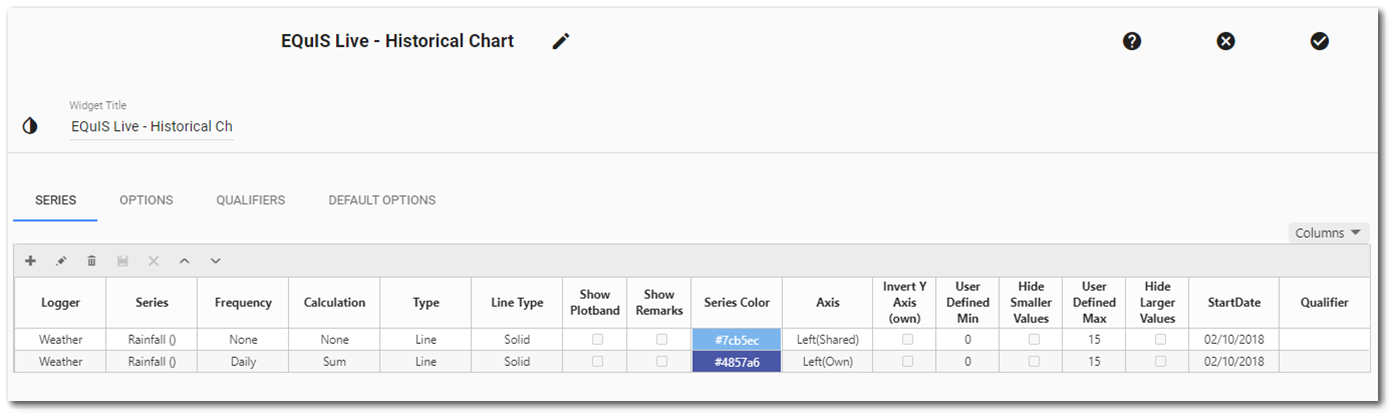Open help via question mark icon

[1132, 41]
